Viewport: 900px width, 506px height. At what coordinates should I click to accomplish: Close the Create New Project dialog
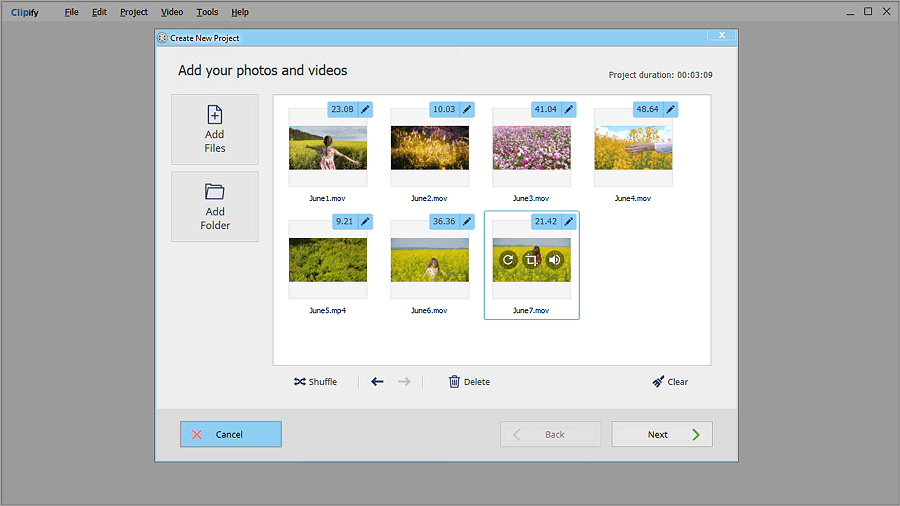point(721,35)
